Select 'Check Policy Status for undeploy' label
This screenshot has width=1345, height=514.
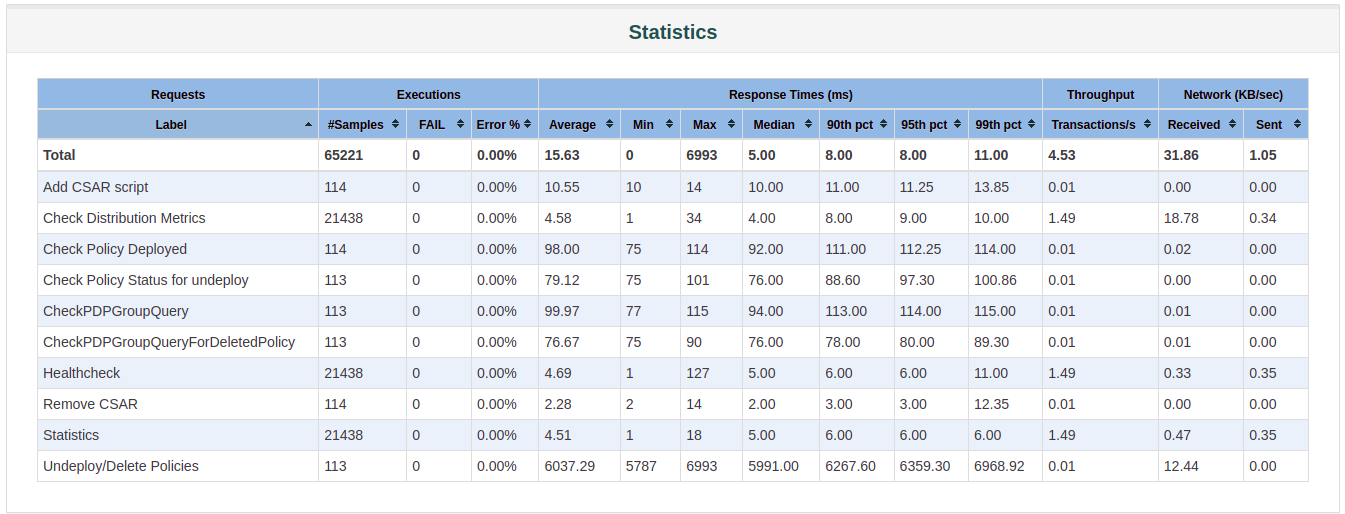[x=146, y=280]
